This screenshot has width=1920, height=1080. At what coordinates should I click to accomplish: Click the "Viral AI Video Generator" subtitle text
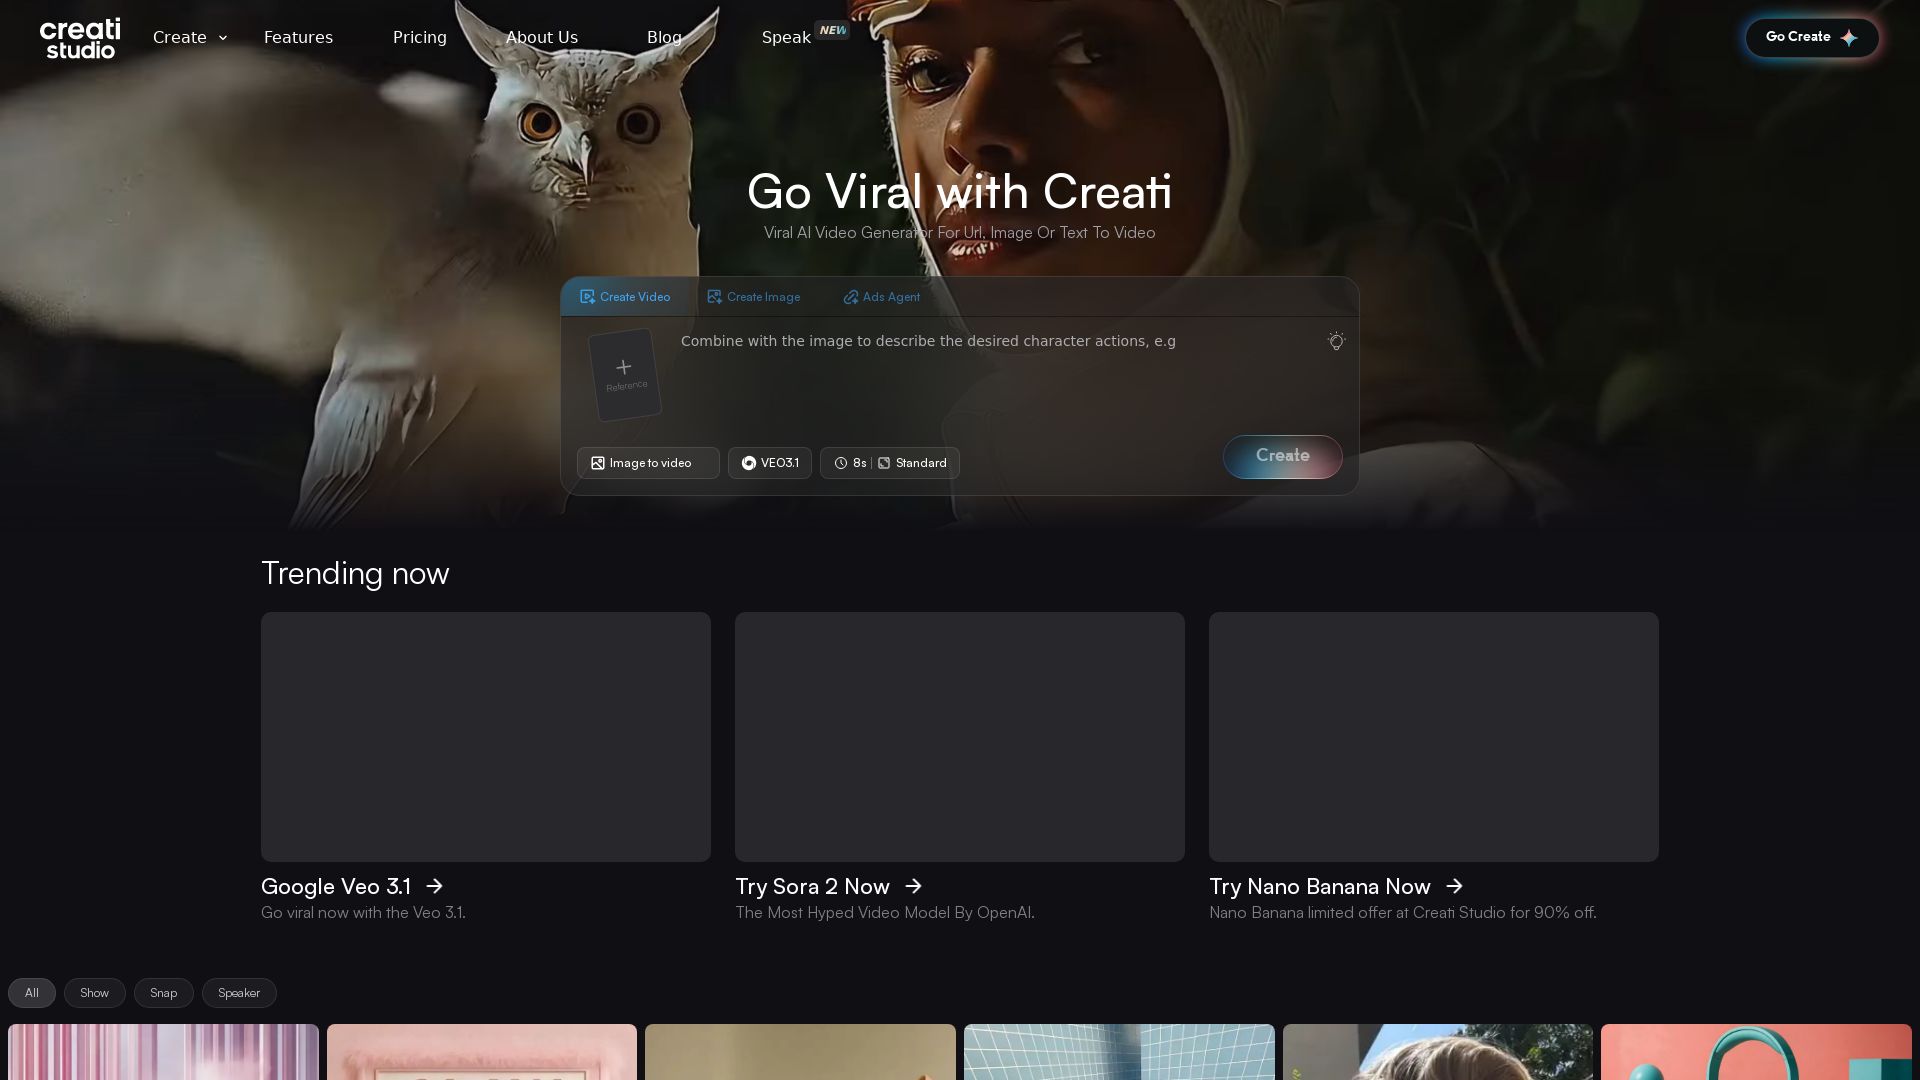(960, 233)
